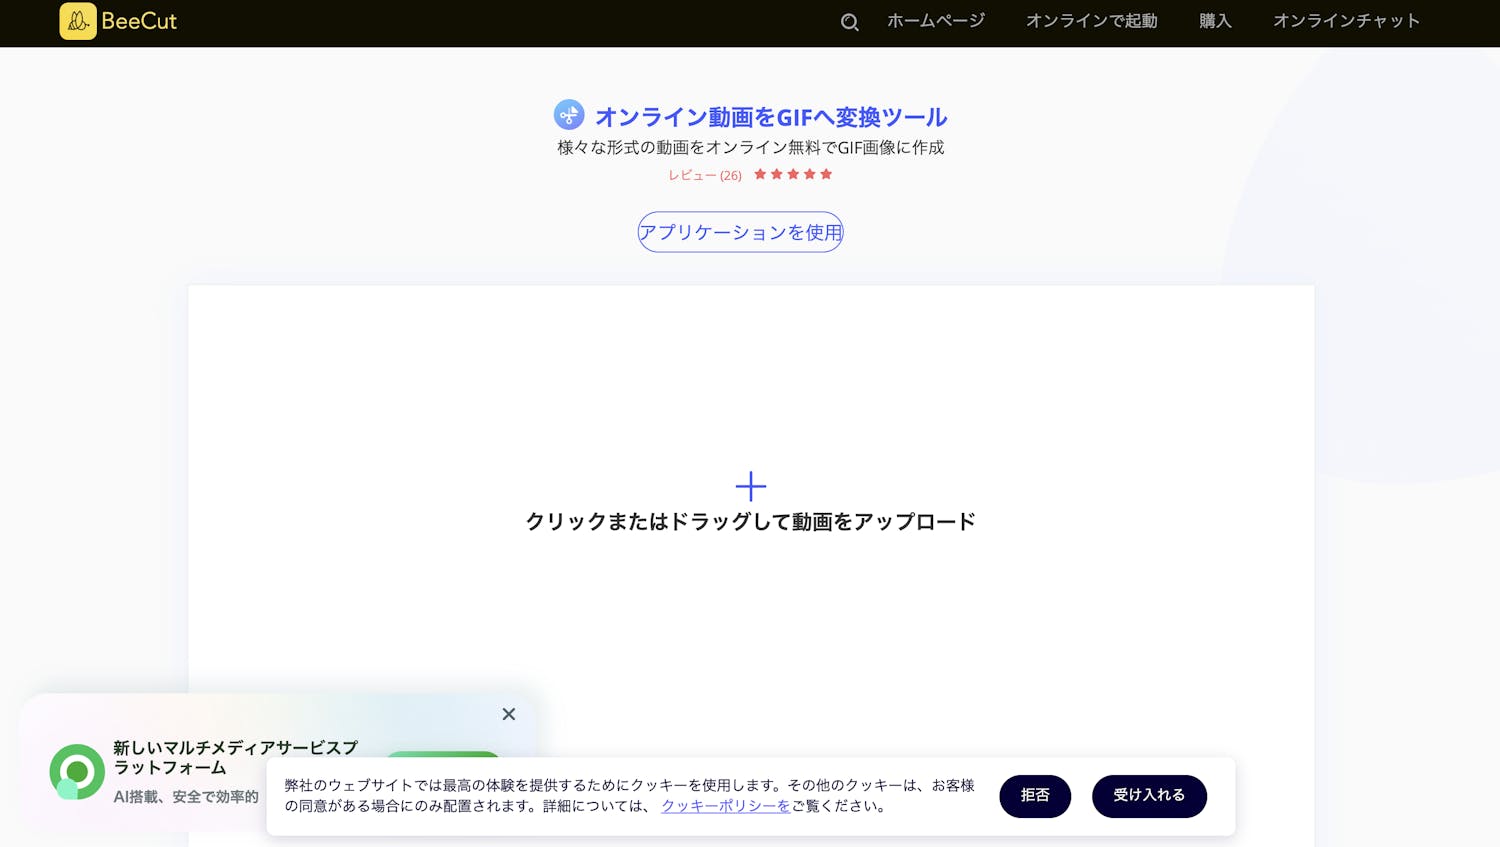Click the five-star rating
Image resolution: width=1500 pixels, height=847 pixels.
click(x=793, y=174)
